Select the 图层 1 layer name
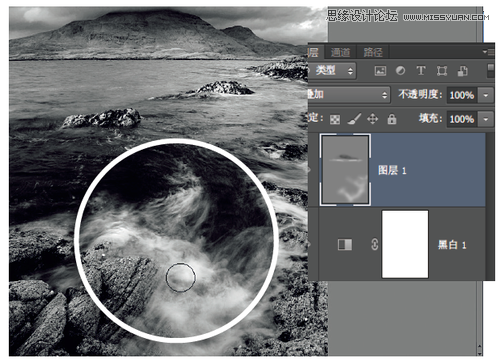Image resolution: width=500 pixels, height=362 pixels. pyautogui.click(x=392, y=171)
